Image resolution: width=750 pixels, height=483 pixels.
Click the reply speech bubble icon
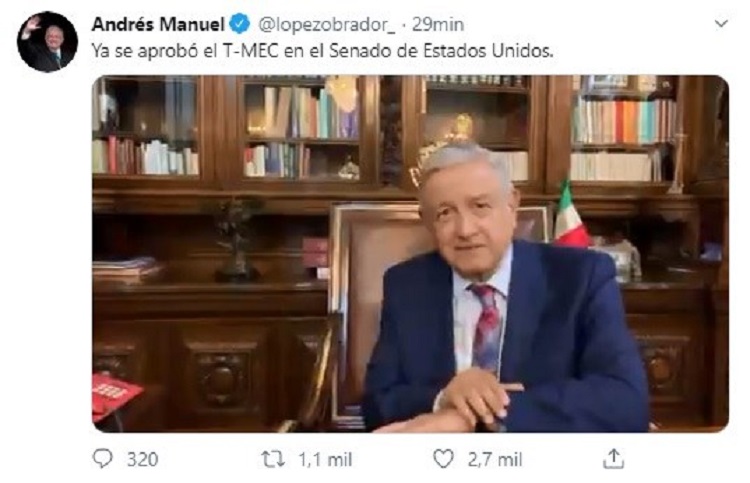[x=102, y=459]
